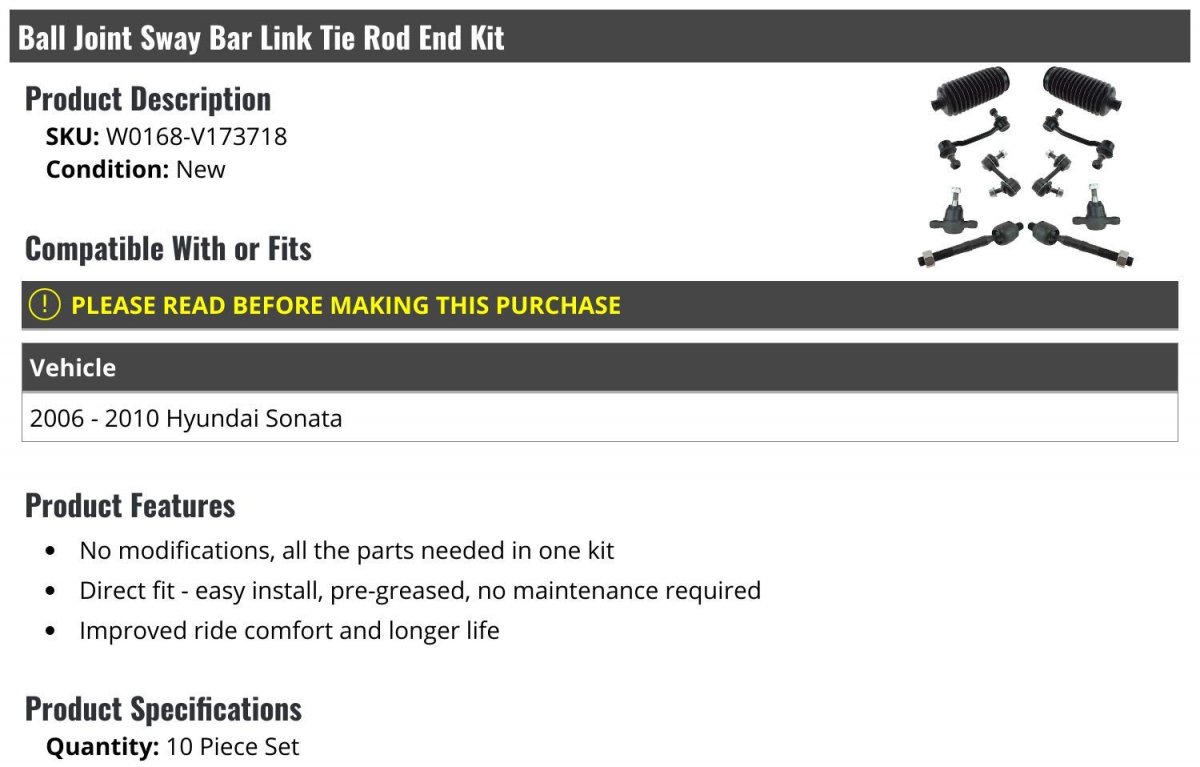Click the yellow warning exclamation icon
This screenshot has width=1200, height=767.
[x=44, y=305]
